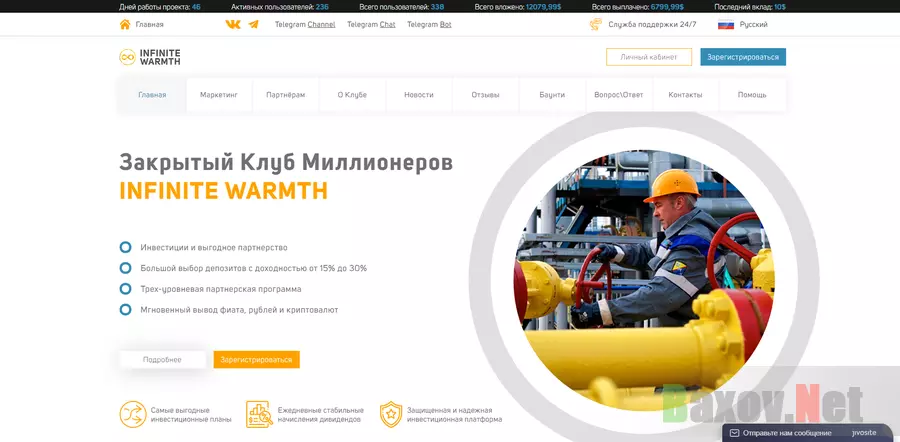Click the envelope icon in chat widget
Screen dimensions: 900x442
click(x=734, y=433)
